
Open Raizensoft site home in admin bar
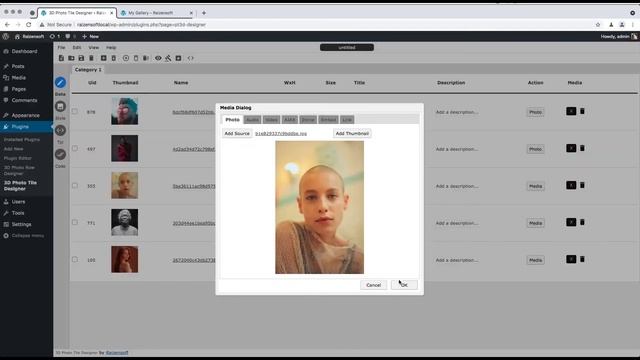(29, 36)
